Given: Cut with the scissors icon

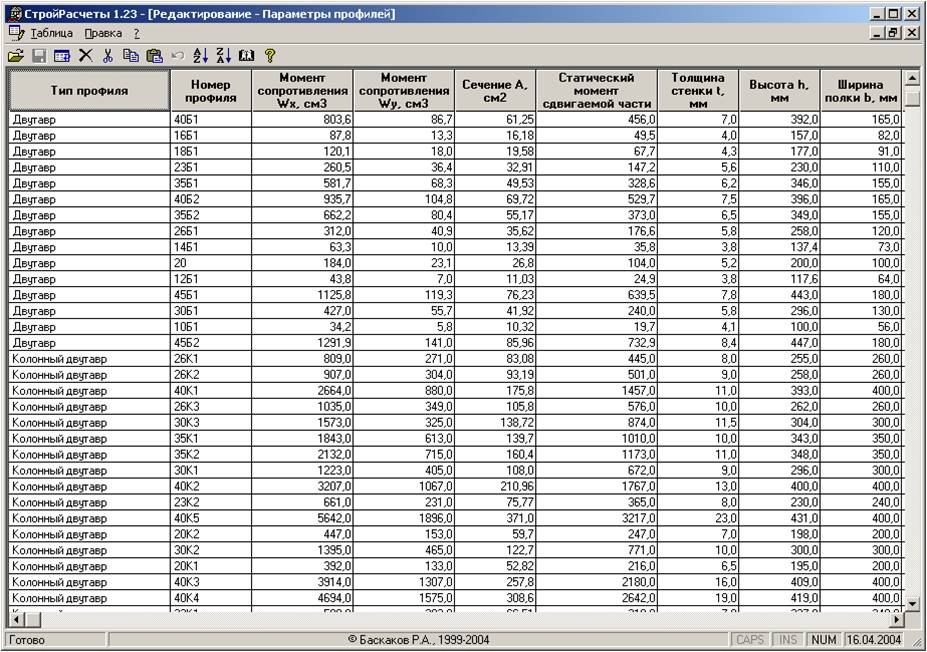Looking at the screenshot, I should pyautogui.click(x=108, y=56).
